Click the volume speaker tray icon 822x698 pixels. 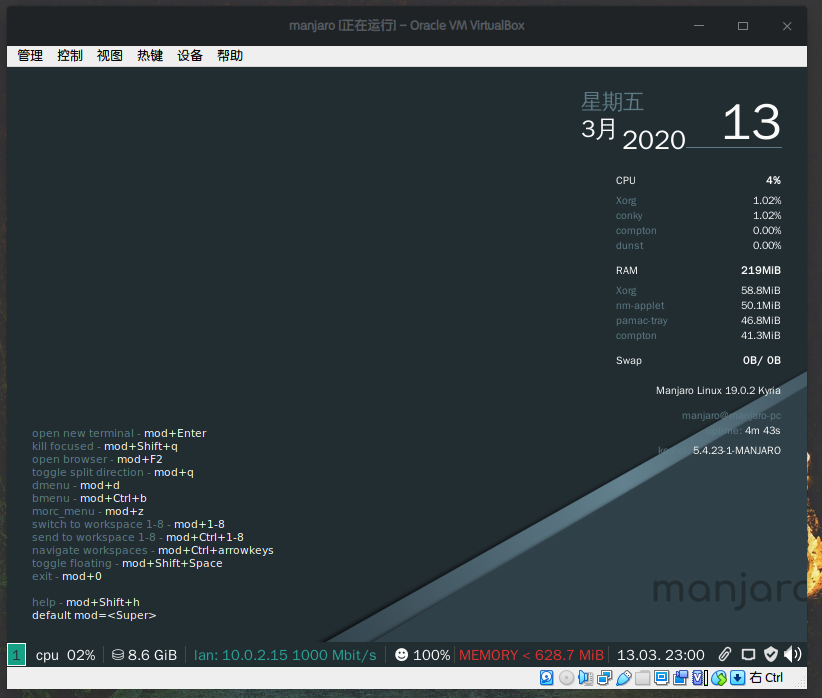(x=793, y=654)
